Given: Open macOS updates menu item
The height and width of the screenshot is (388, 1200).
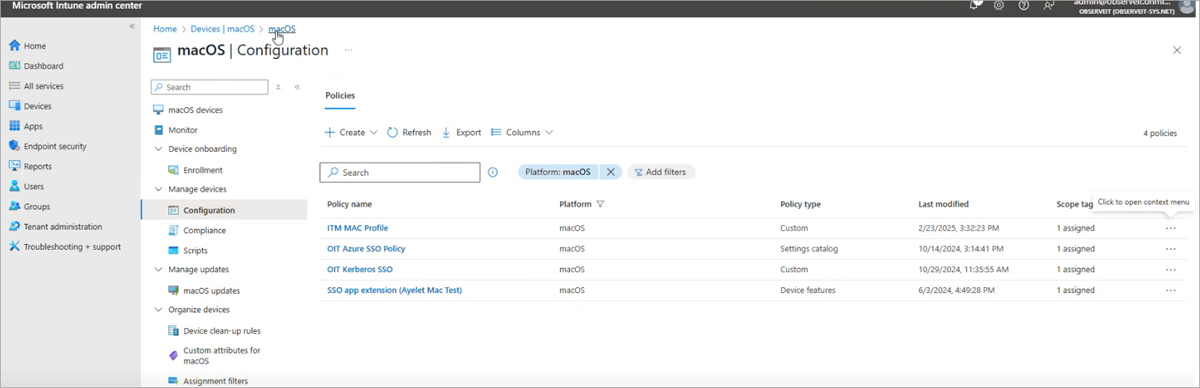Looking at the screenshot, I should point(203,290).
